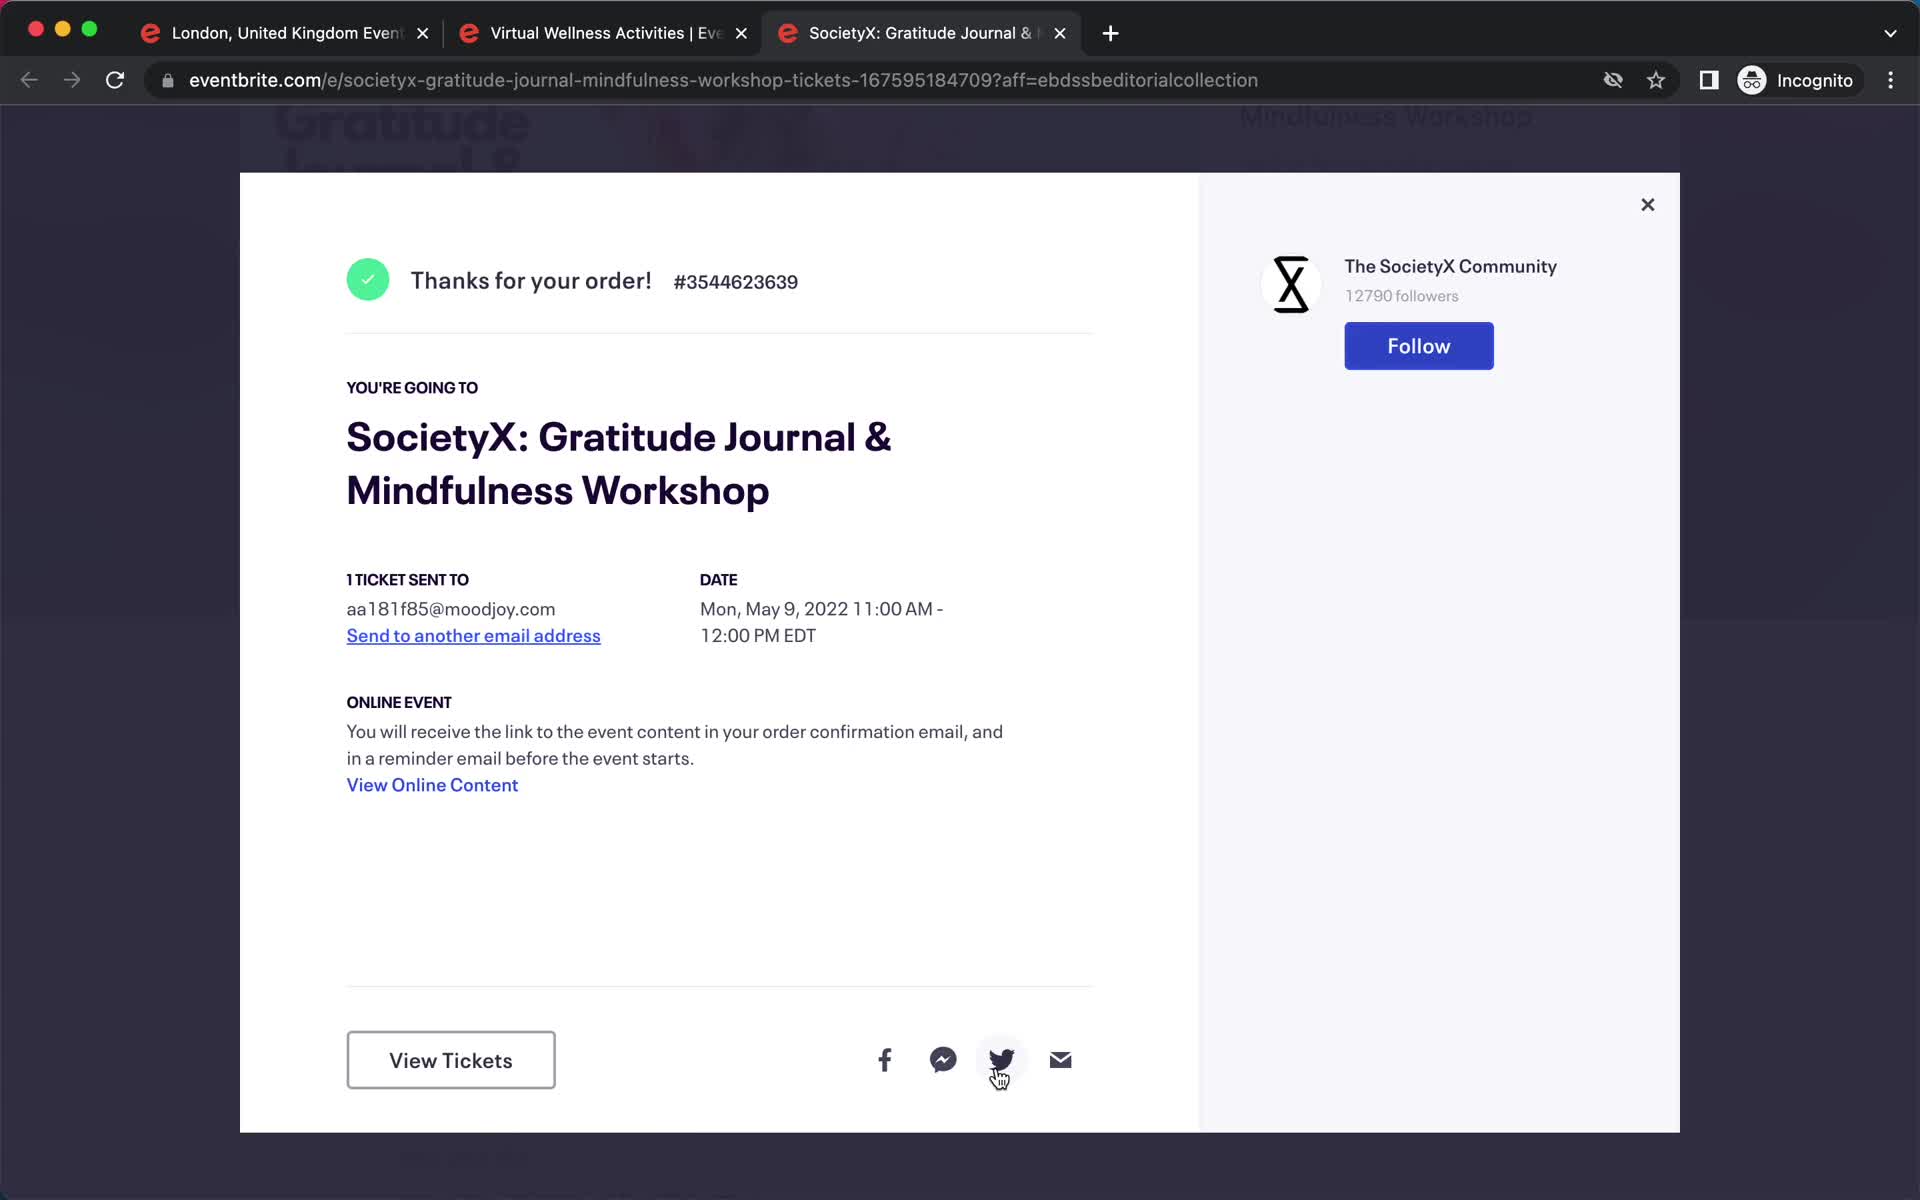1920x1200 pixels.
Task: Click the Follow button for SocietyX Community
Action: [x=1418, y=346]
